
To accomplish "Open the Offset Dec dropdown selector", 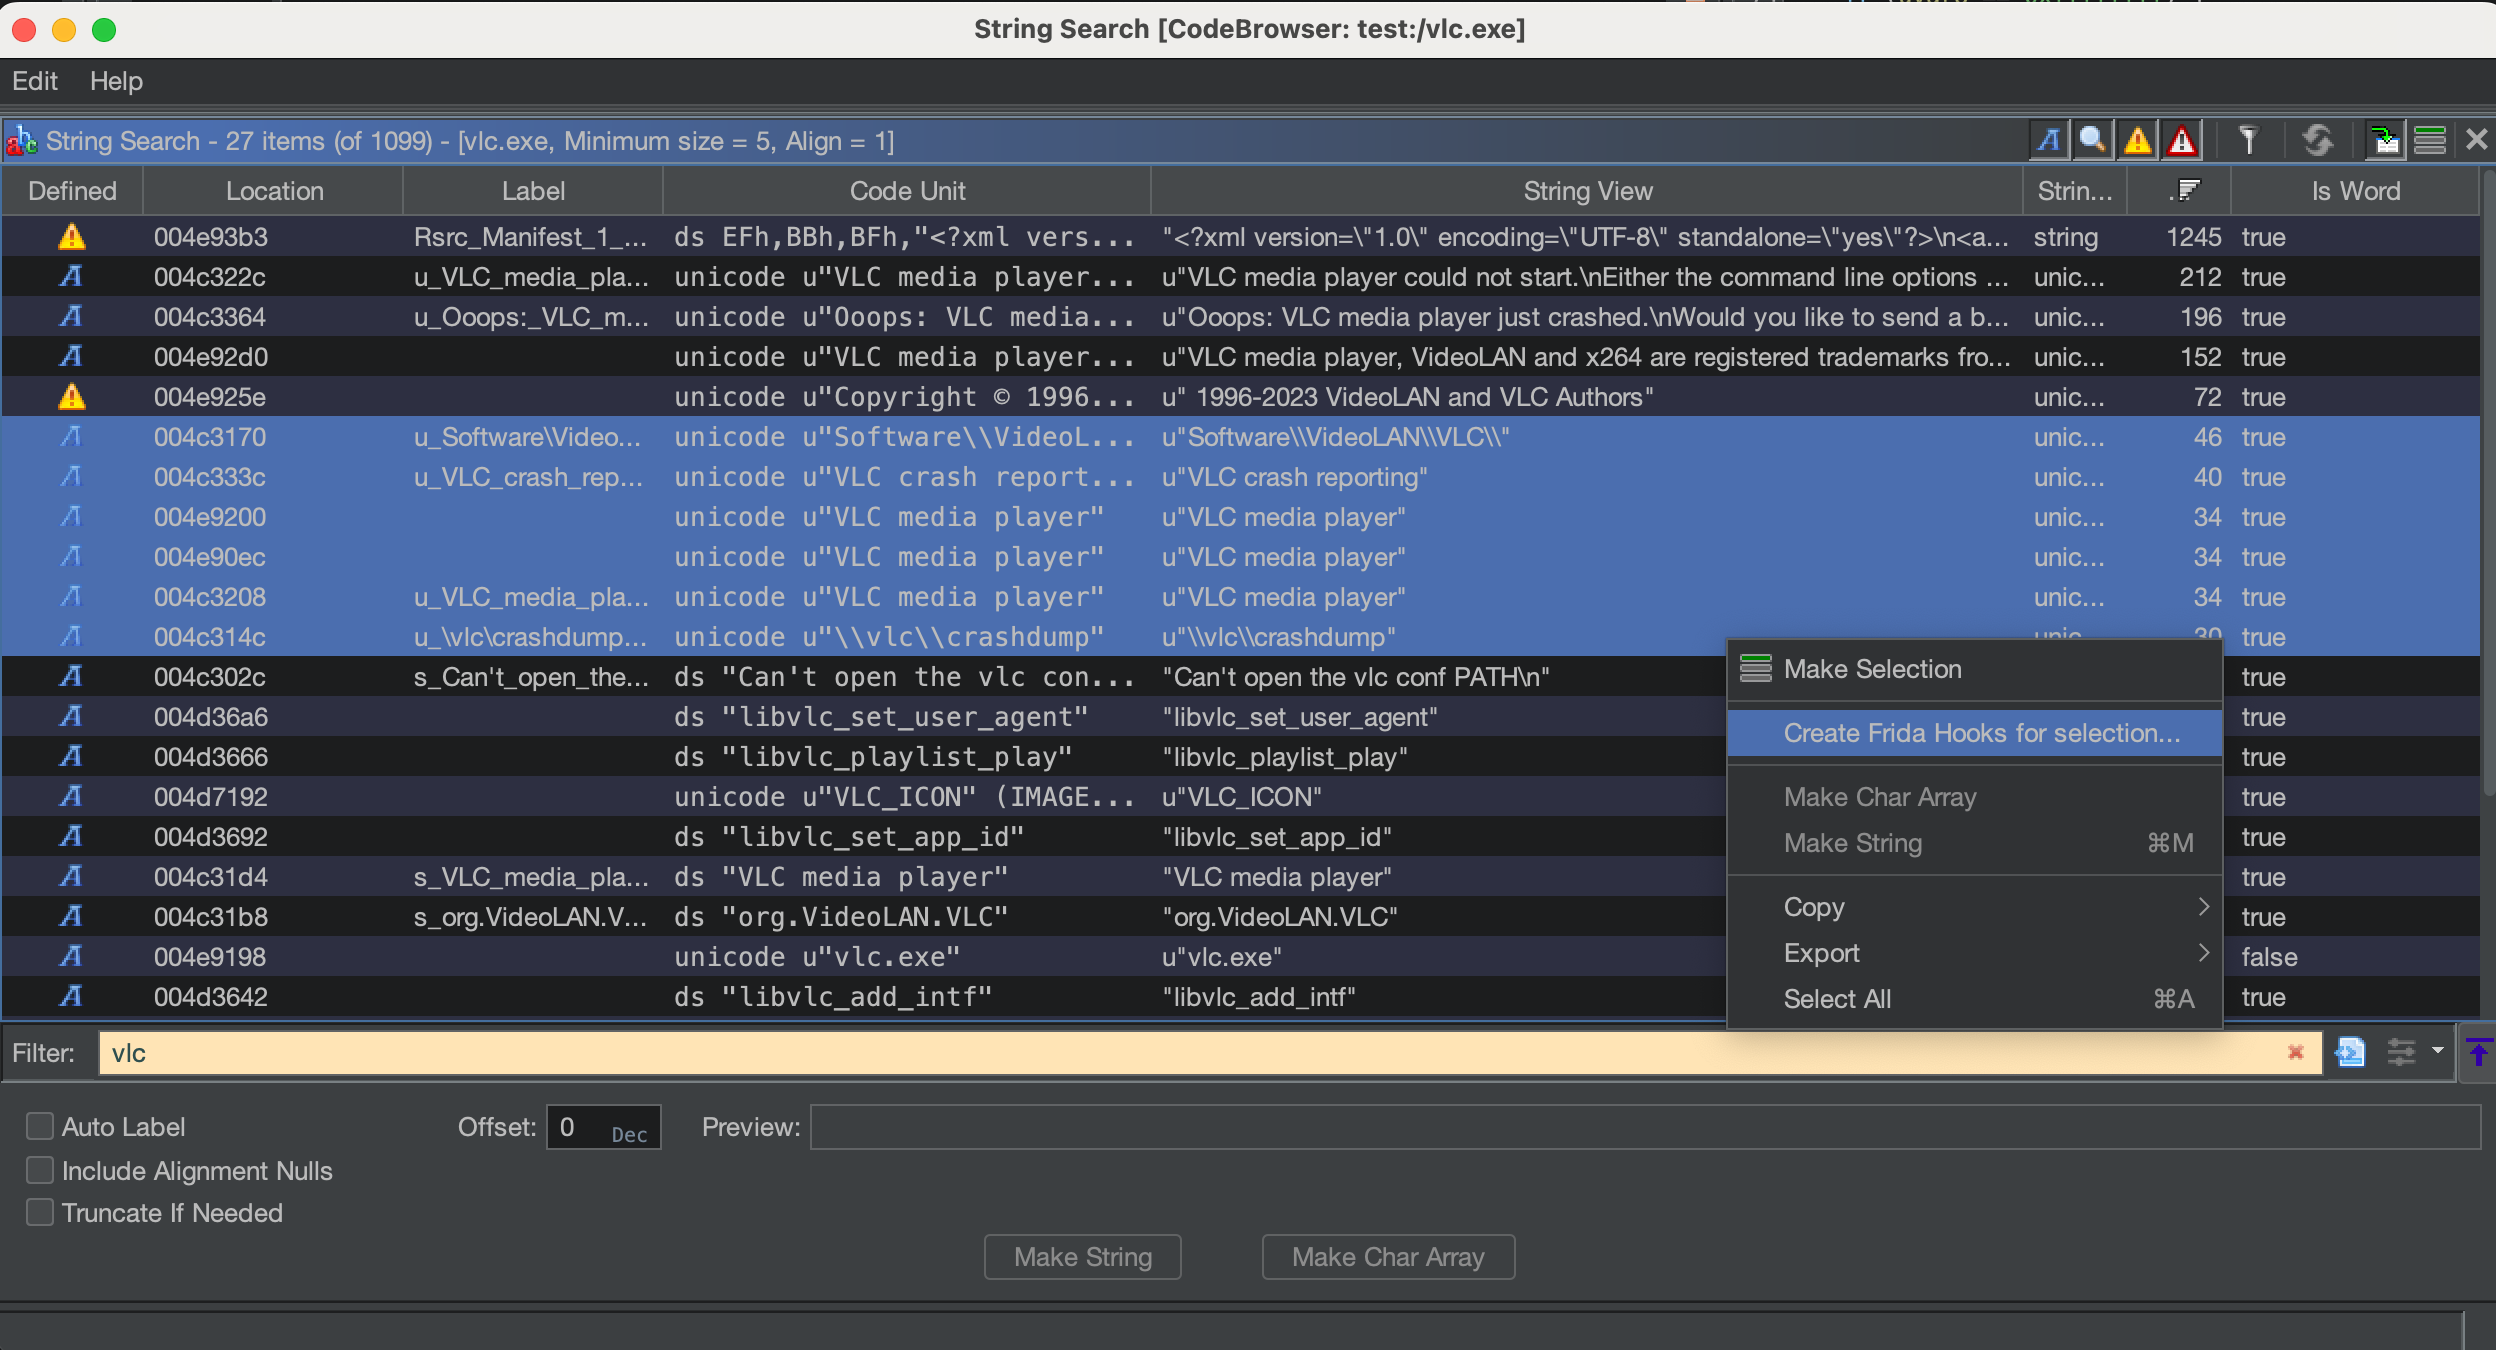I will pos(626,1129).
